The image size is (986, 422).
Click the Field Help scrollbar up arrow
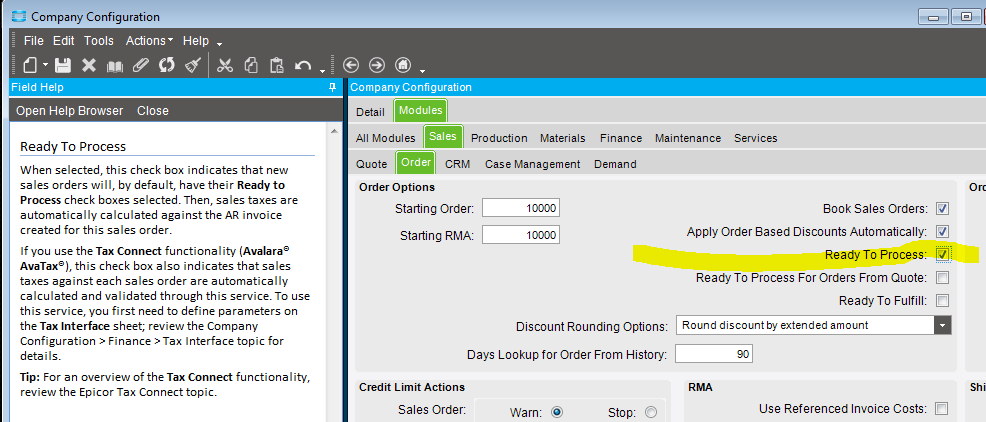tap(333, 131)
